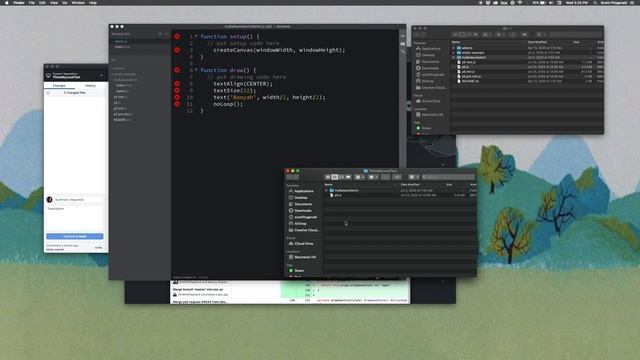Image resolution: width=640 pixels, height=360 pixels.
Task: Switch back Finder window to icon view
Action: pyautogui.click(x=455, y=35)
